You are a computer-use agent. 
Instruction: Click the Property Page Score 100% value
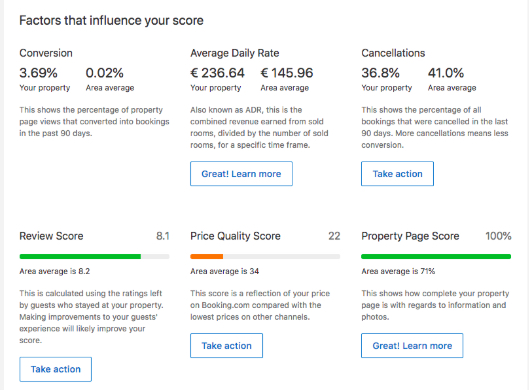(x=498, y=236)
